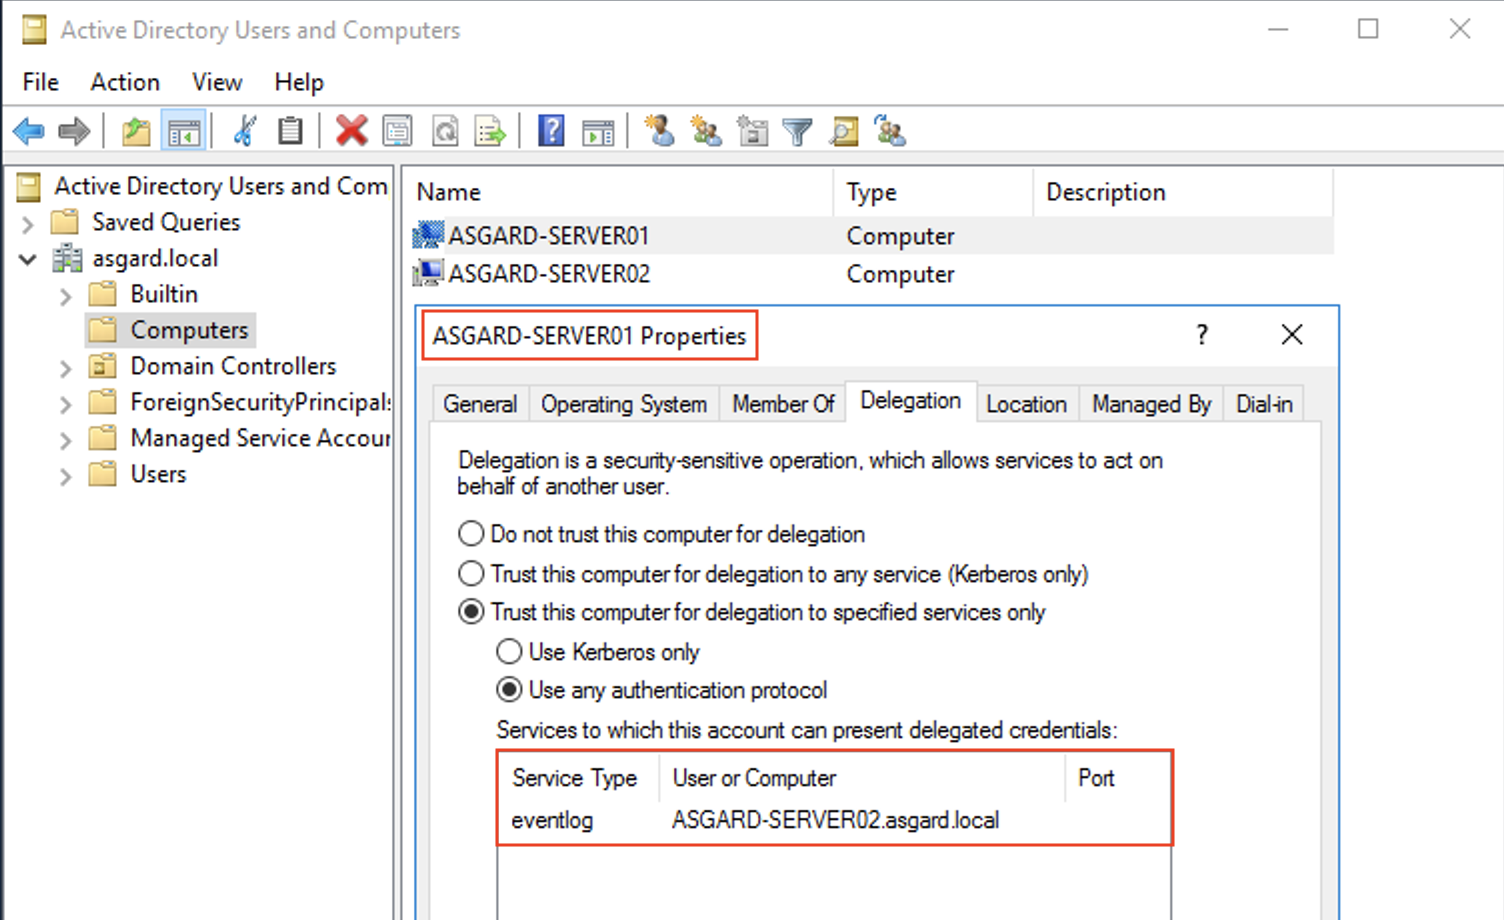
Task: Open the blue Help question mark icon
Action: 551,131
